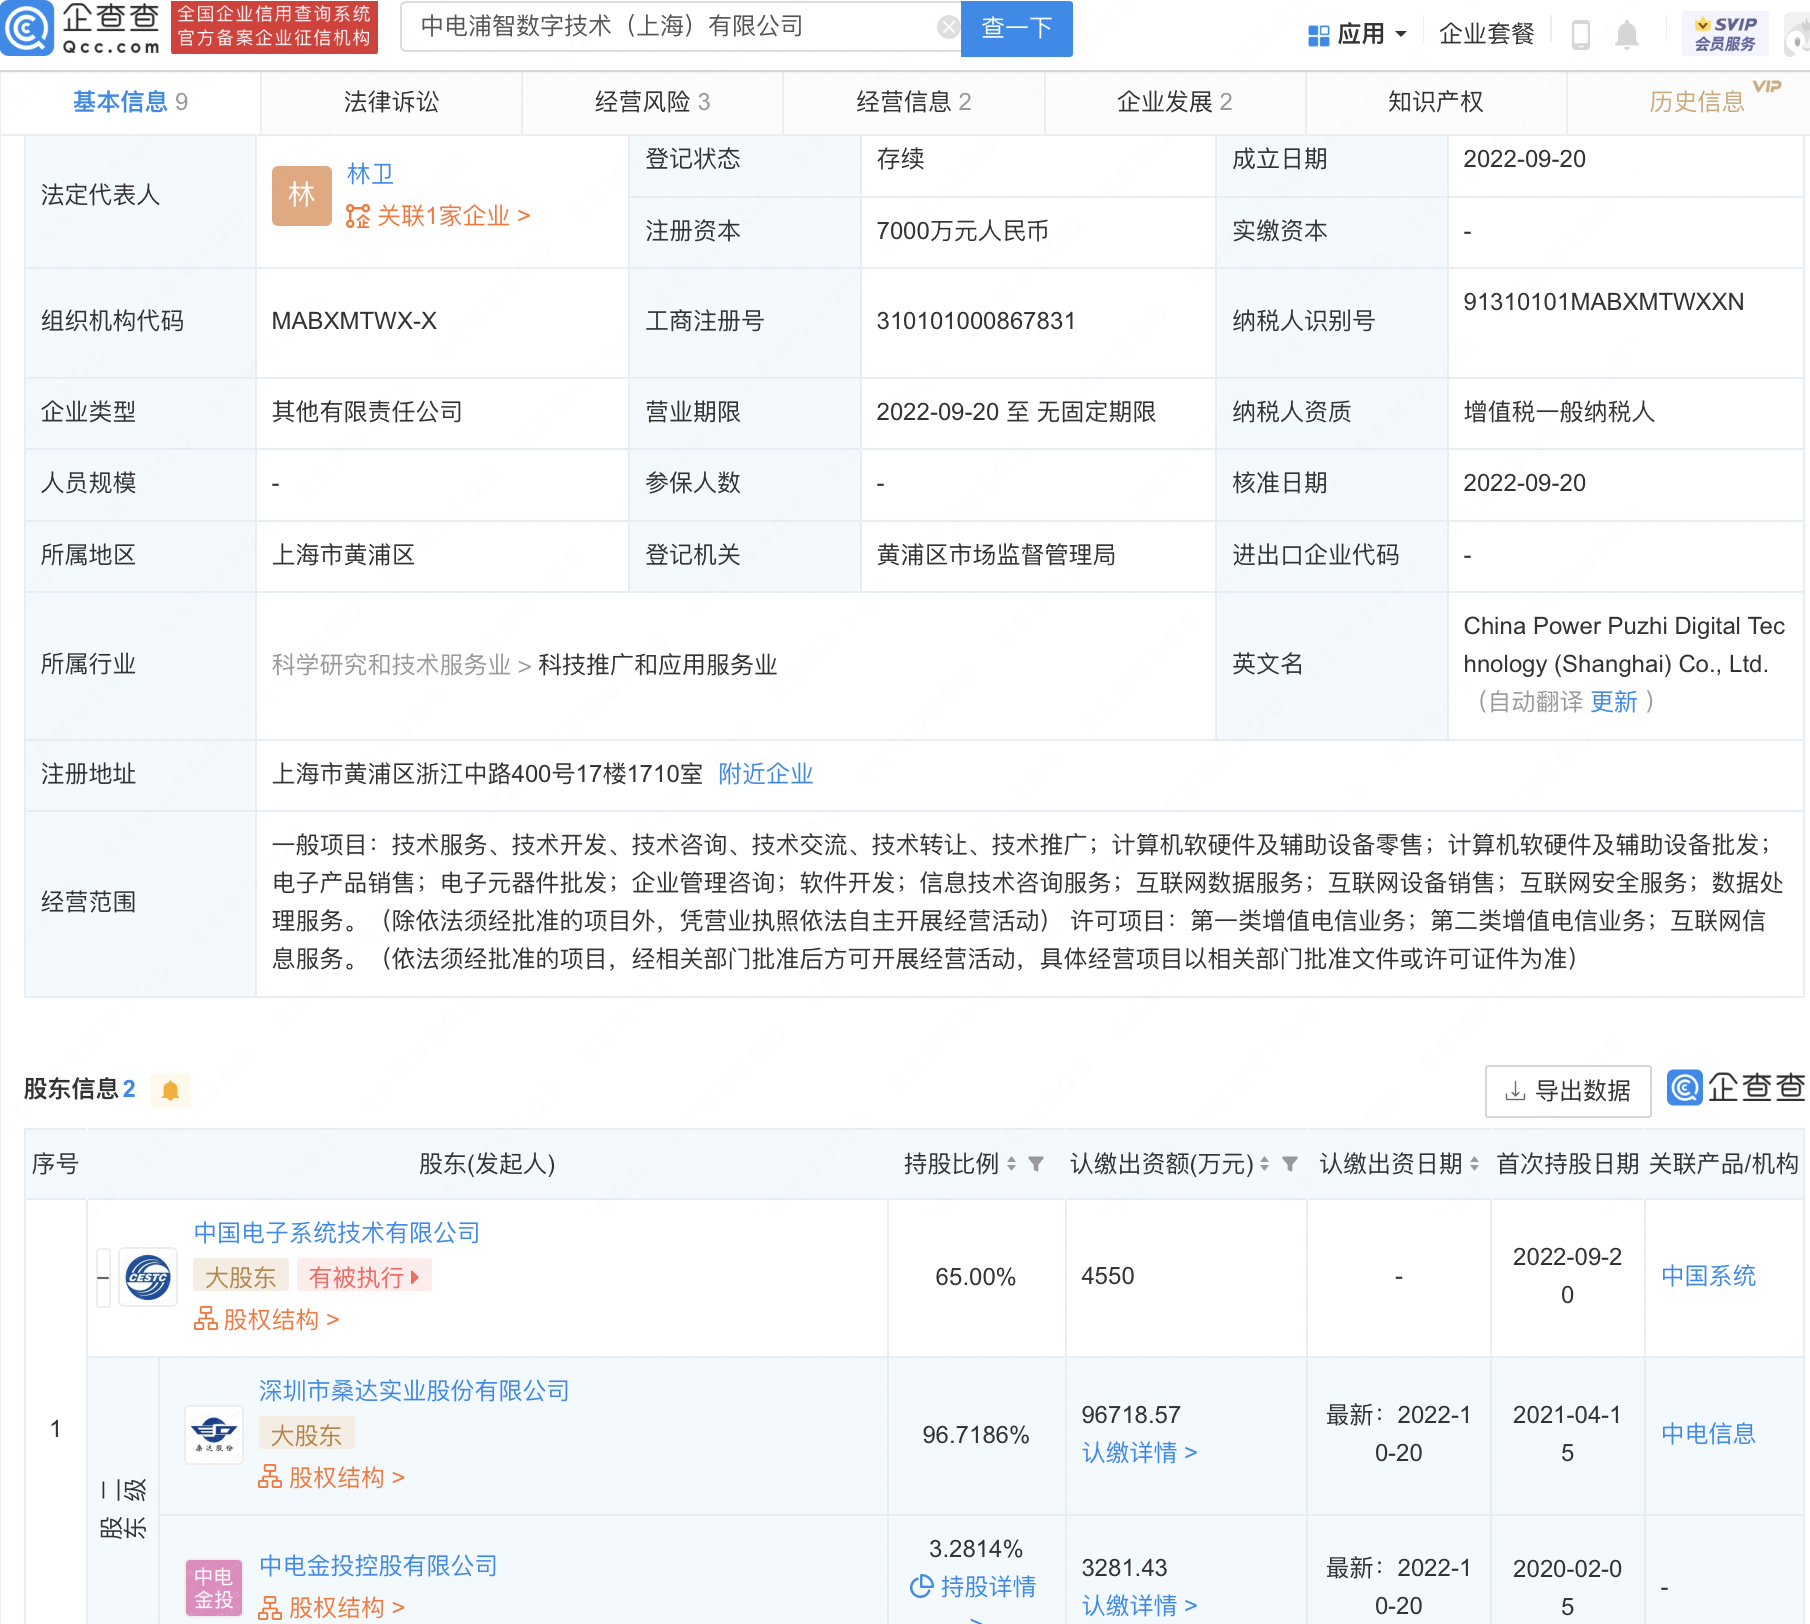Image resolution: width=1810 pixels, height=1624 pixels.
Task: Click the 桑达 shareholder logo
Action: point(214,1435)
